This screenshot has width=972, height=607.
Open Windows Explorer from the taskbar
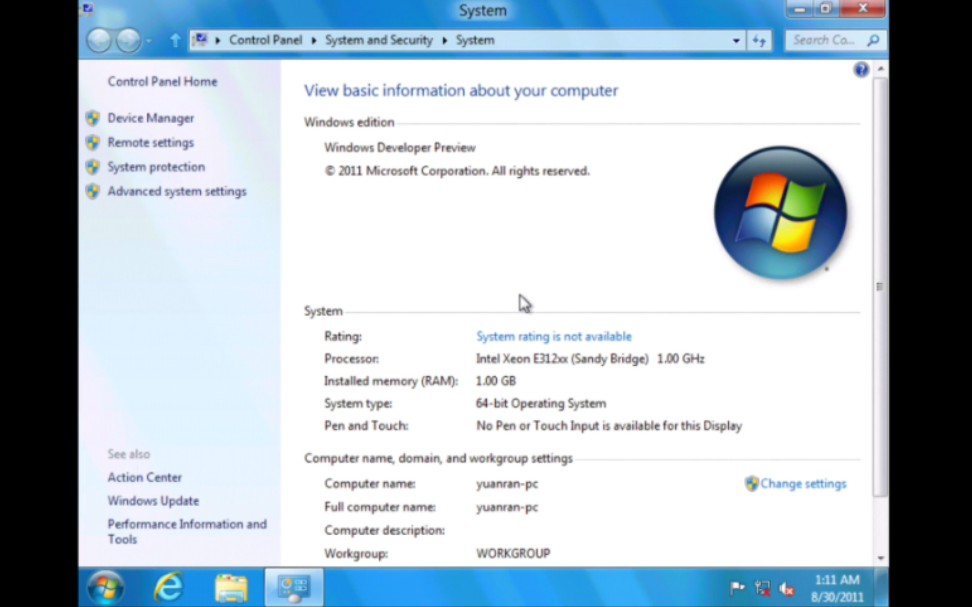230,586
